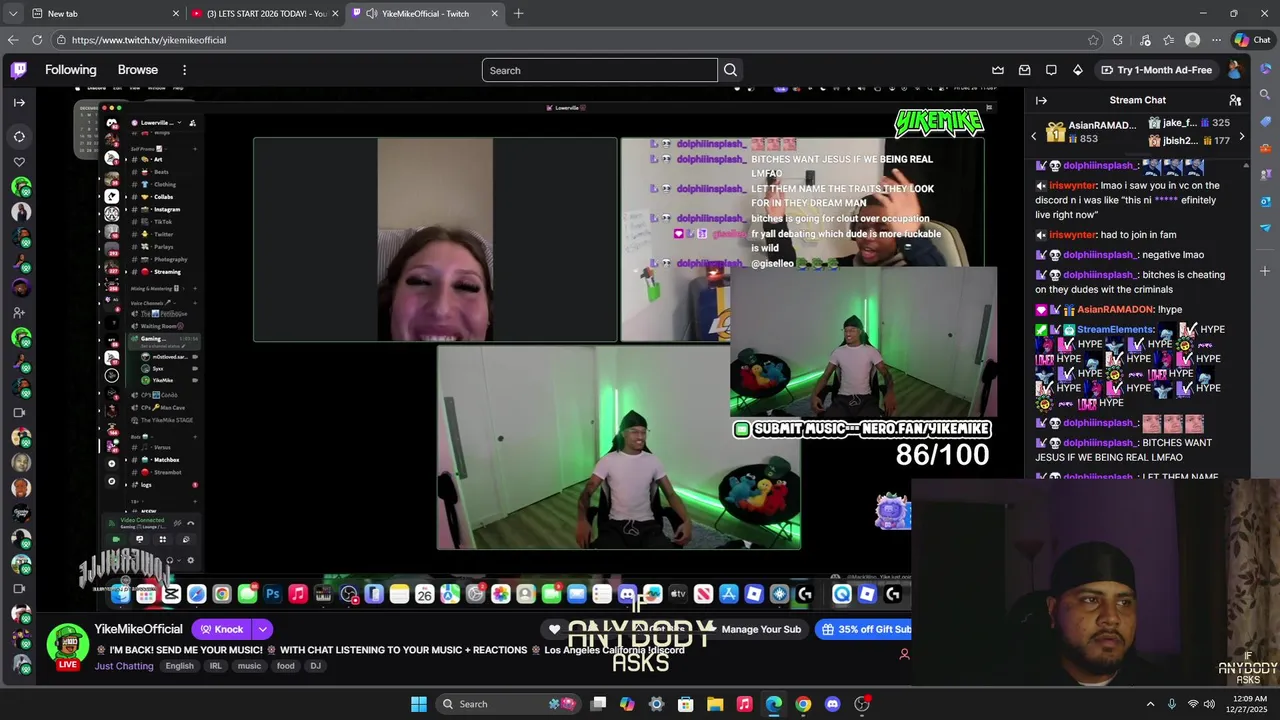Viewport: 1280px width, 720px height.
Task: Select the English tag
Action: point(180,666)
